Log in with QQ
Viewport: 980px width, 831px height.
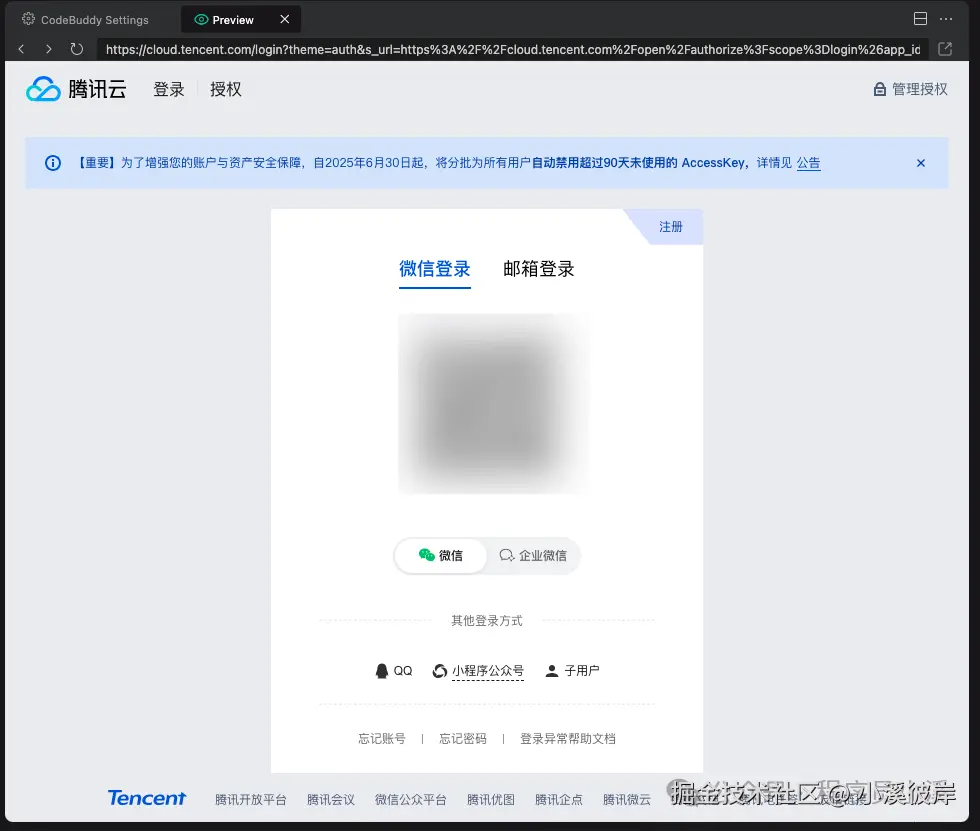click(x=394, y=671)
